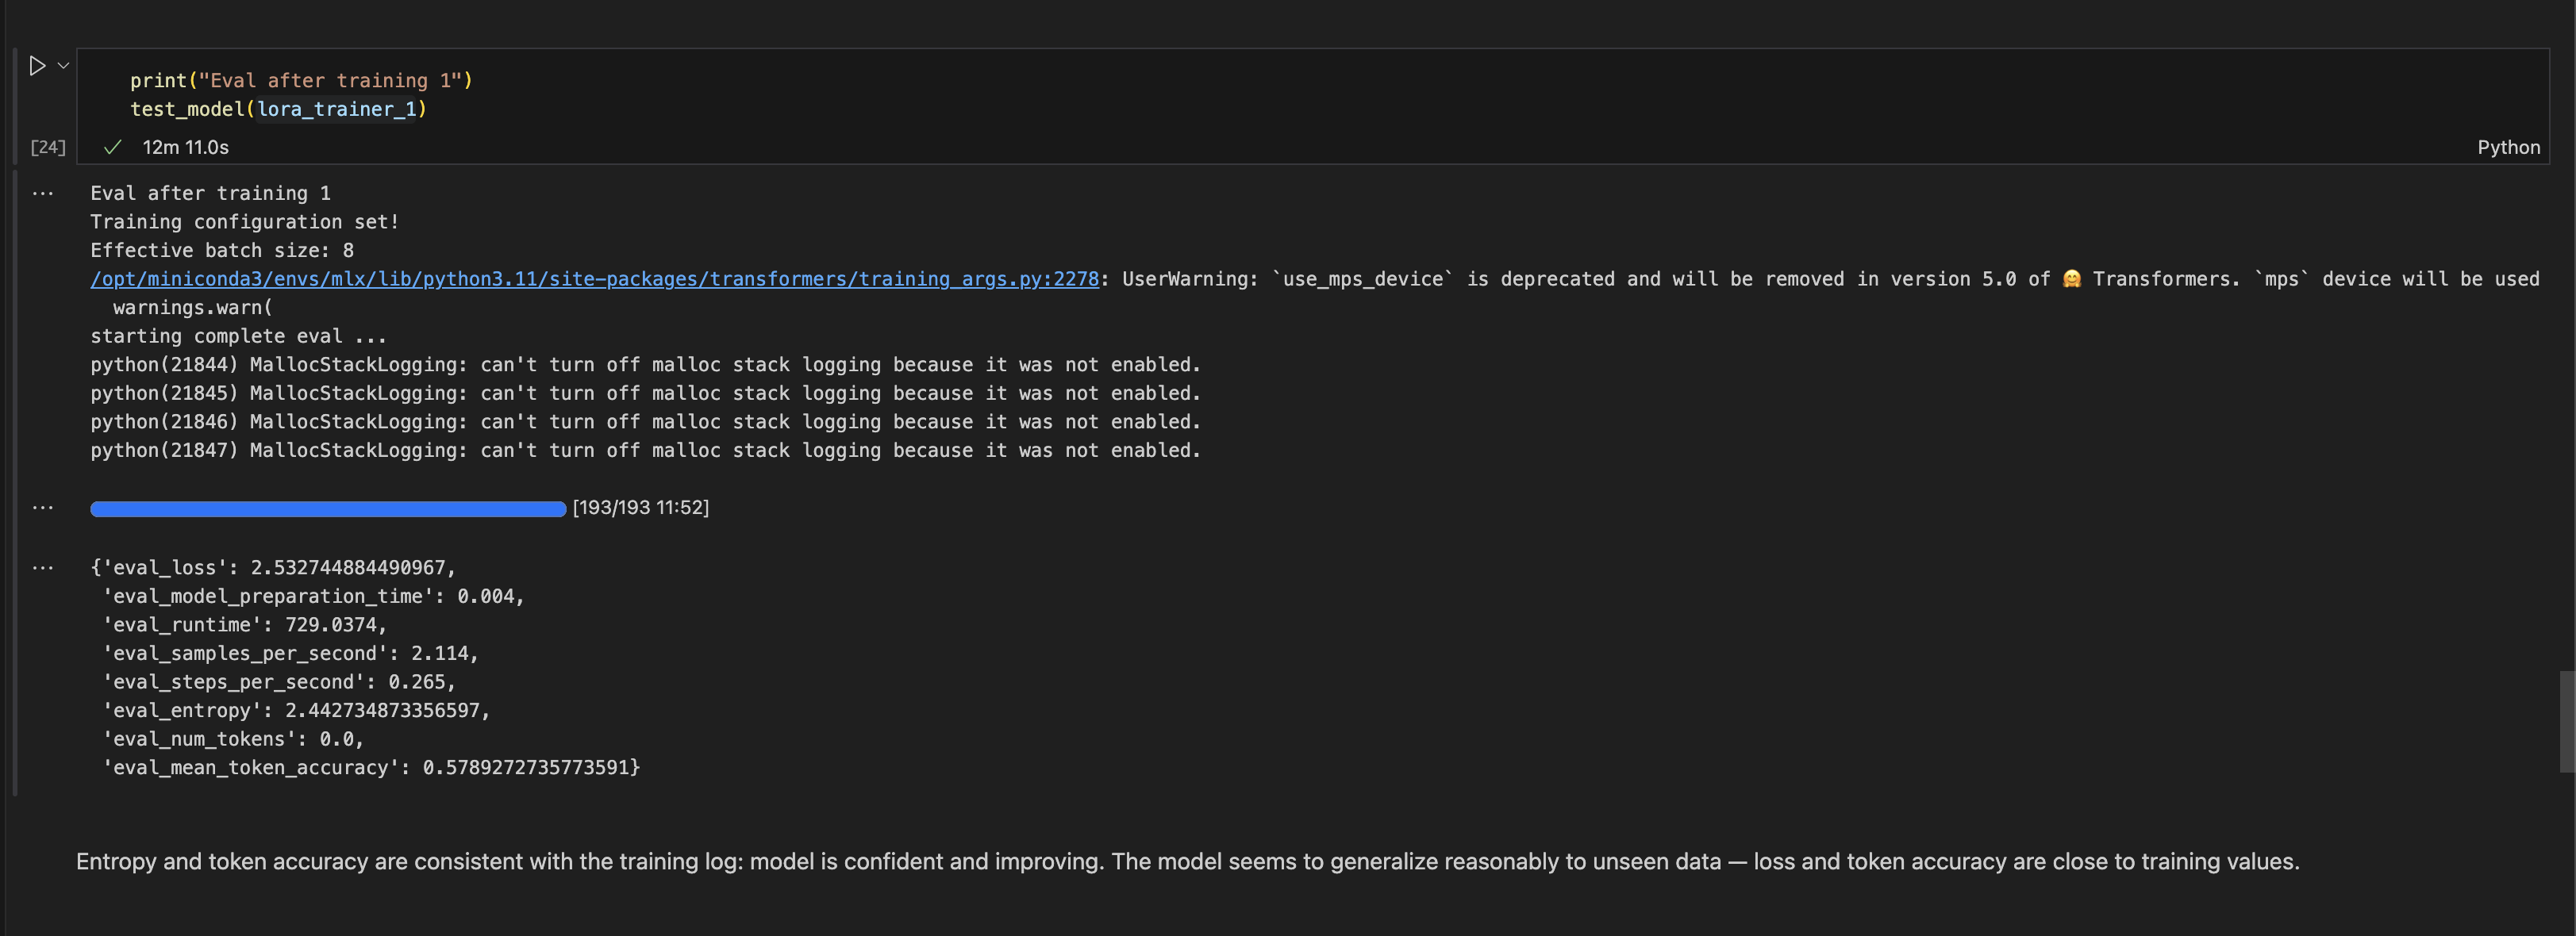Open the run options chevron beside play
Image resolution: width=2576 pixels, height=936 pixels.
click(63, 66)
